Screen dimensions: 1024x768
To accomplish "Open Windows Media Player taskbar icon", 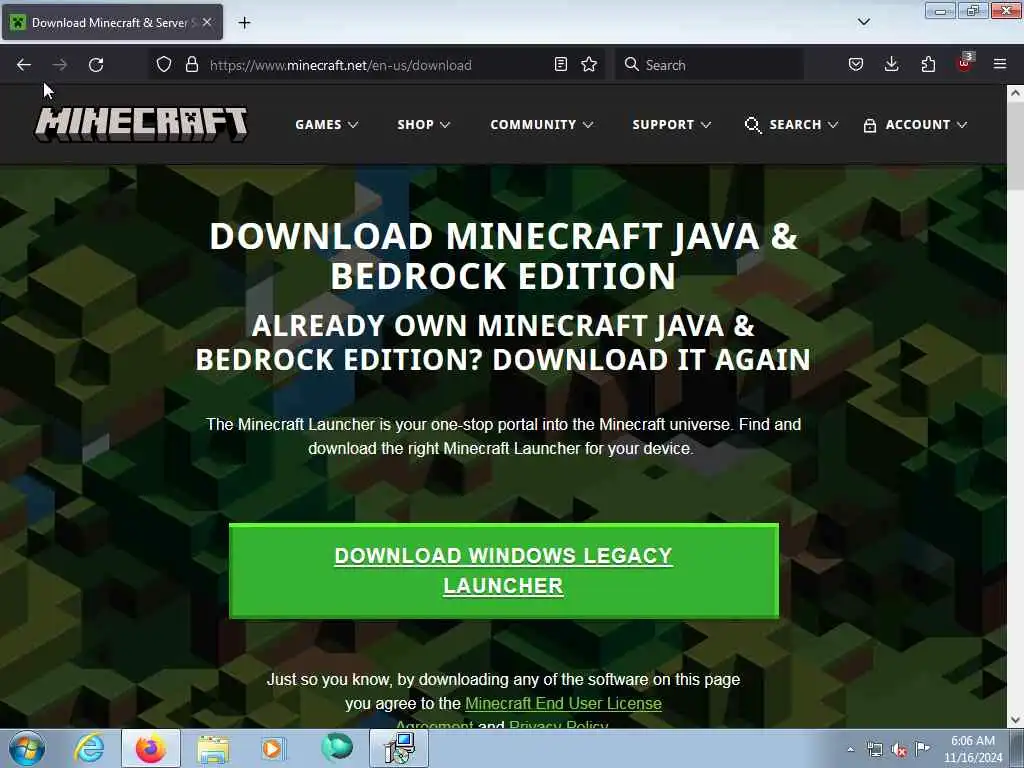I will (273, 748).
